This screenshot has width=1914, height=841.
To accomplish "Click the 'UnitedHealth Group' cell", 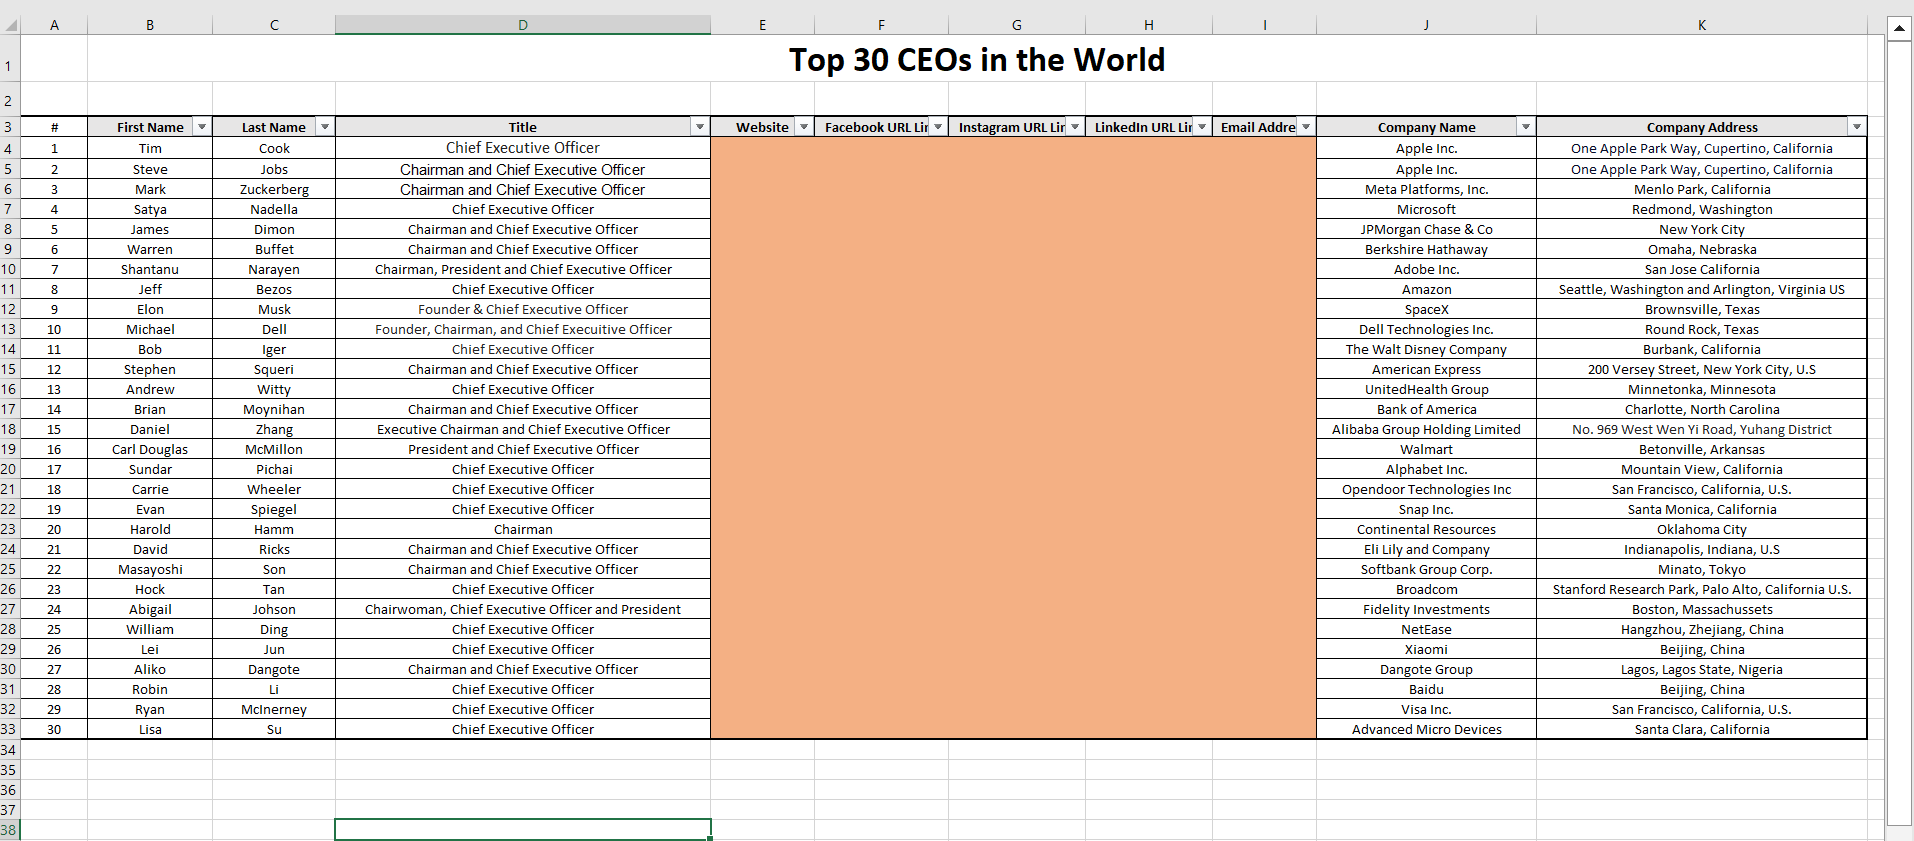I will 1426,389.
